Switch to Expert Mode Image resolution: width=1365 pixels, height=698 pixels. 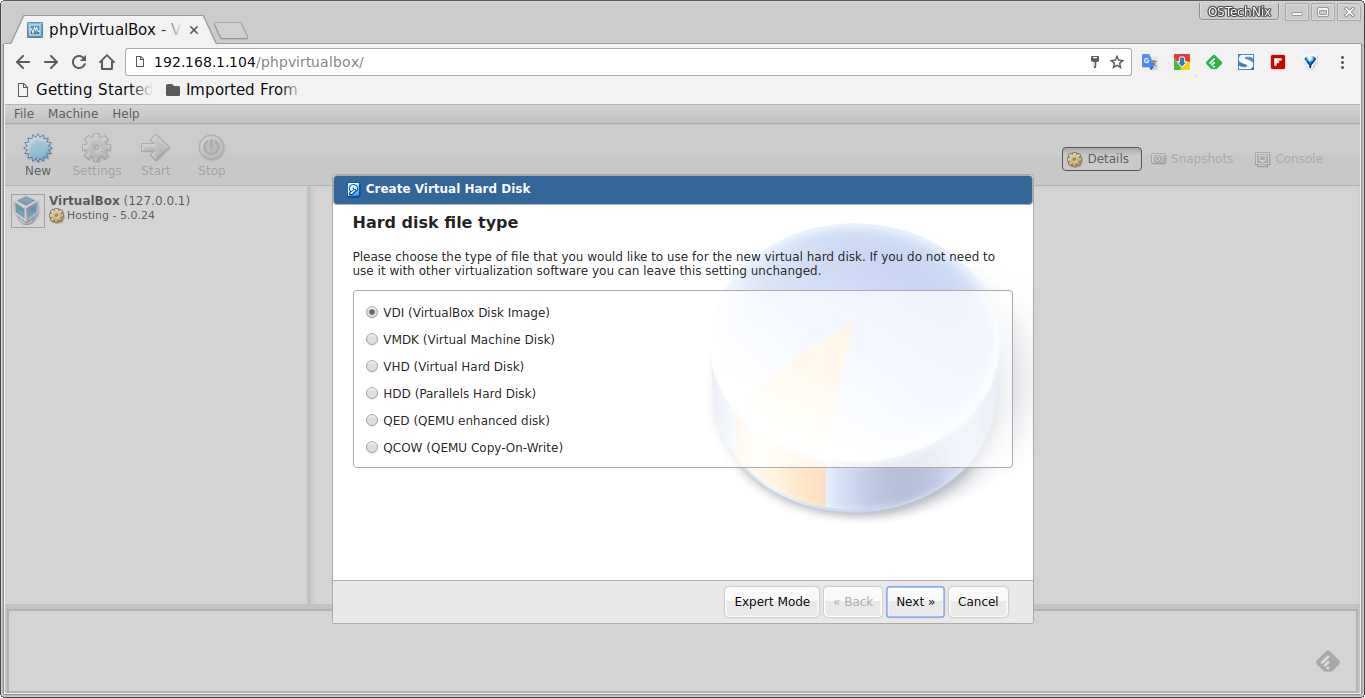771,601
